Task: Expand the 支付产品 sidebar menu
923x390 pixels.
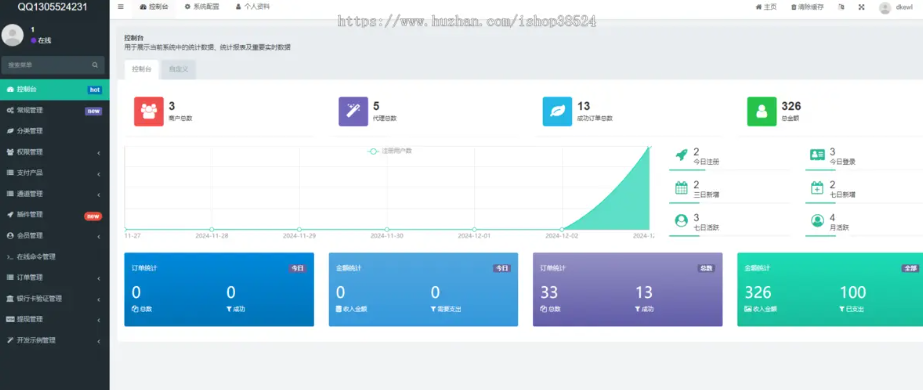Action: pyautogui.click(x=55, y=173)
